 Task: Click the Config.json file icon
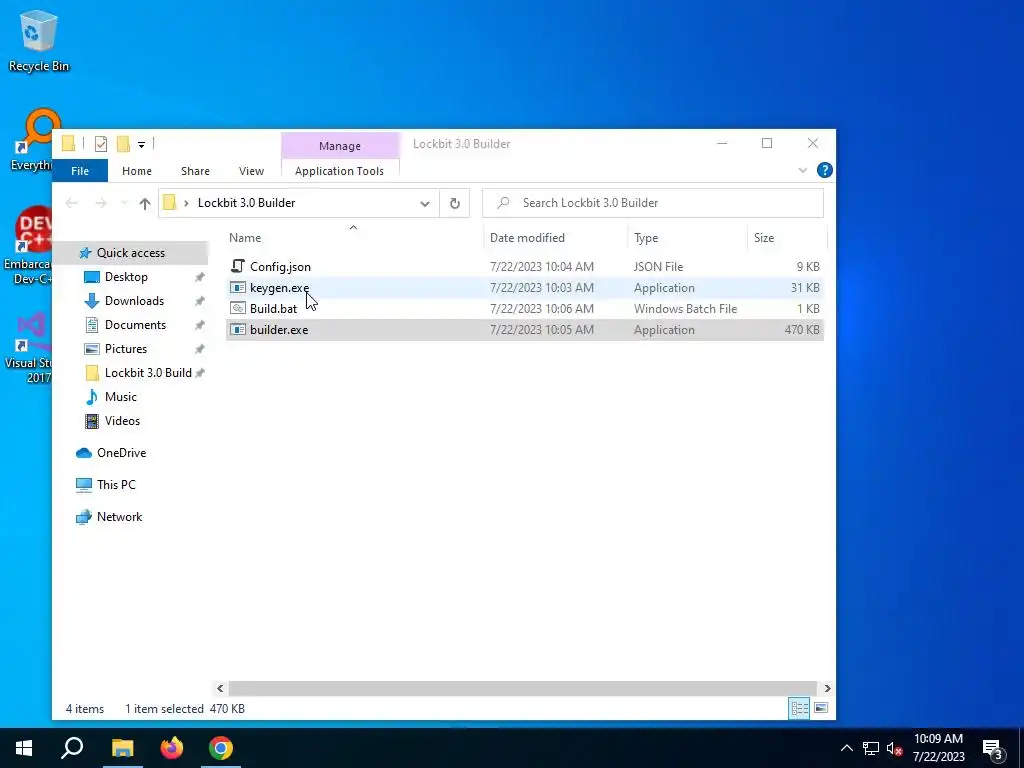pyautogui.click(x=238, y=266)
